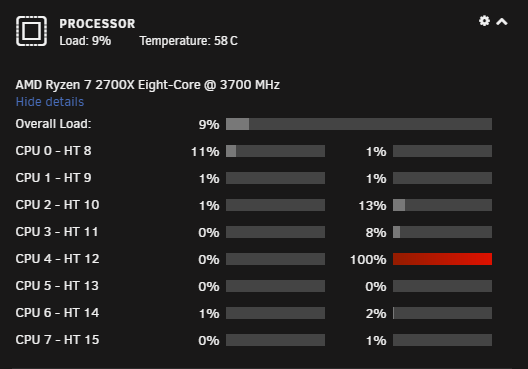
Task: Click the HT 14 bar showing 2%
Action: click(442, 313)
